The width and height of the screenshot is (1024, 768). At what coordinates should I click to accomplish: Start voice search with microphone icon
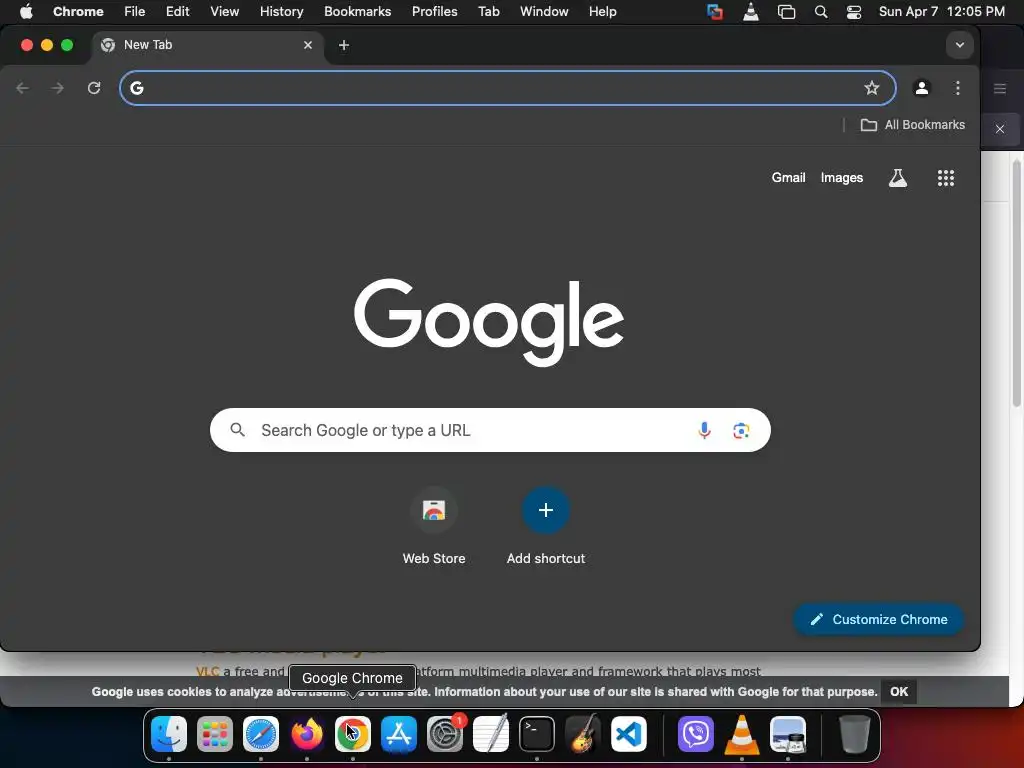tap(704, 430)
